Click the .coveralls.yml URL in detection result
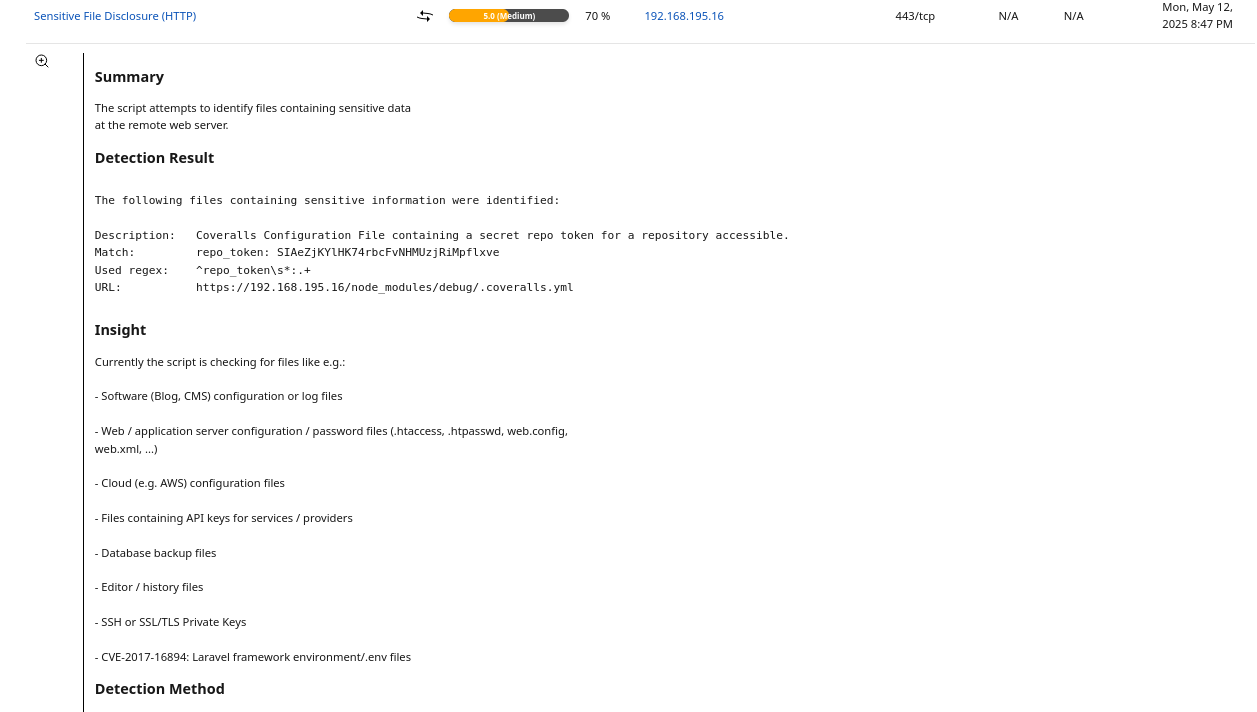1257x712 pixels. click(384, 287)
